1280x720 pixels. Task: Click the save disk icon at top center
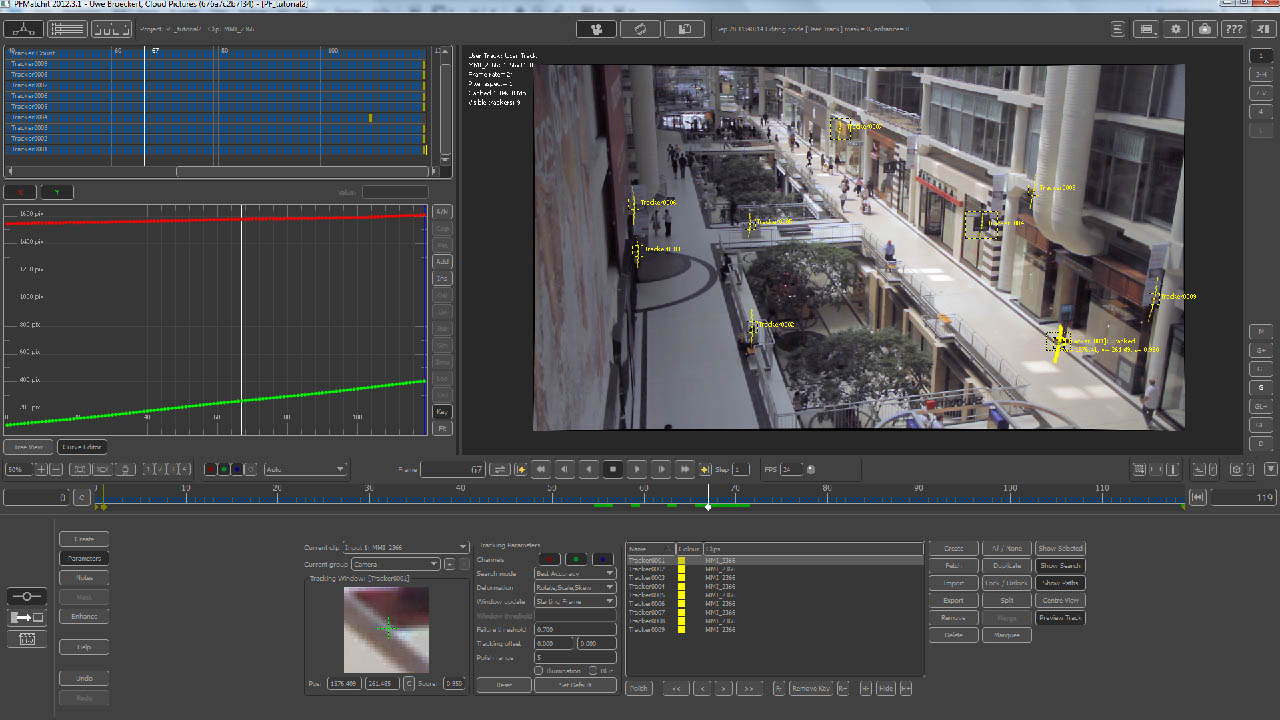[685, 29]
